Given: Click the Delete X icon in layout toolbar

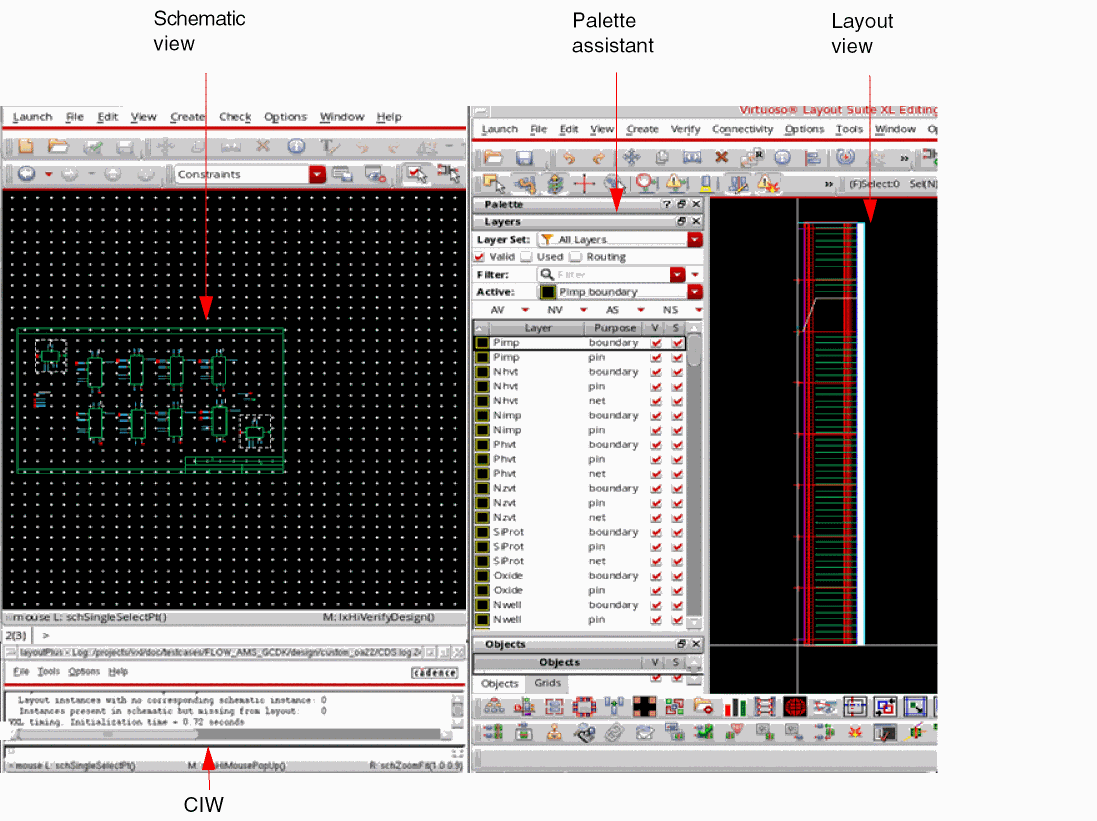Looking at the screenshot, I should tap(720, 158).
